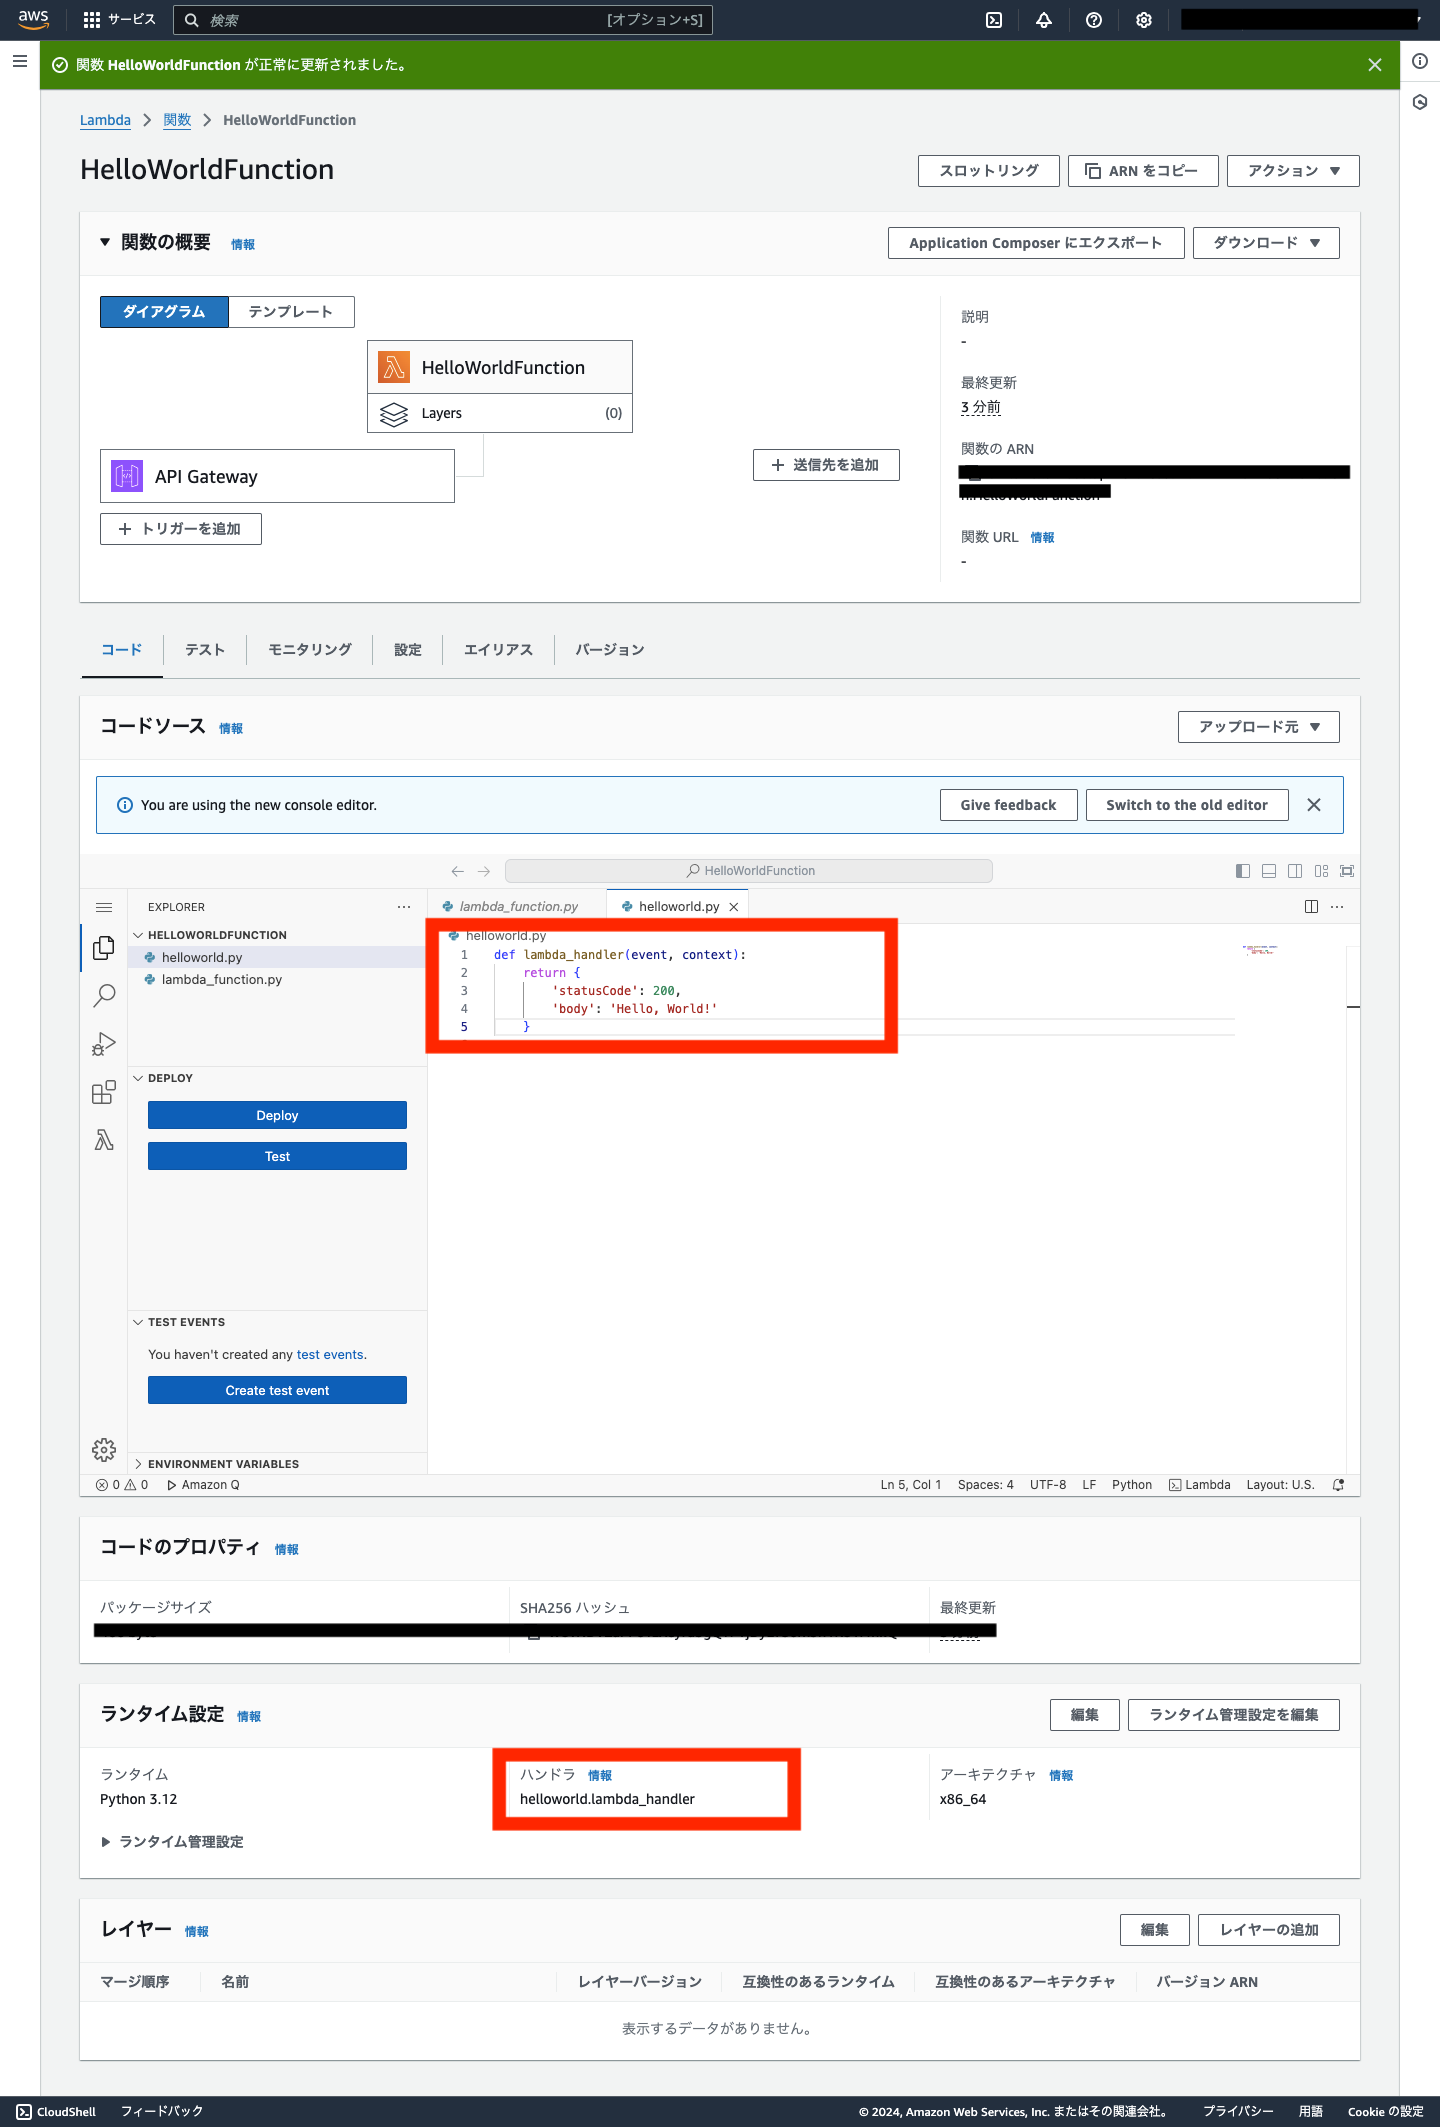Open the help question-mark menu
The height and width of the screenshot is (2127, 1440).
pos(1094,20)
